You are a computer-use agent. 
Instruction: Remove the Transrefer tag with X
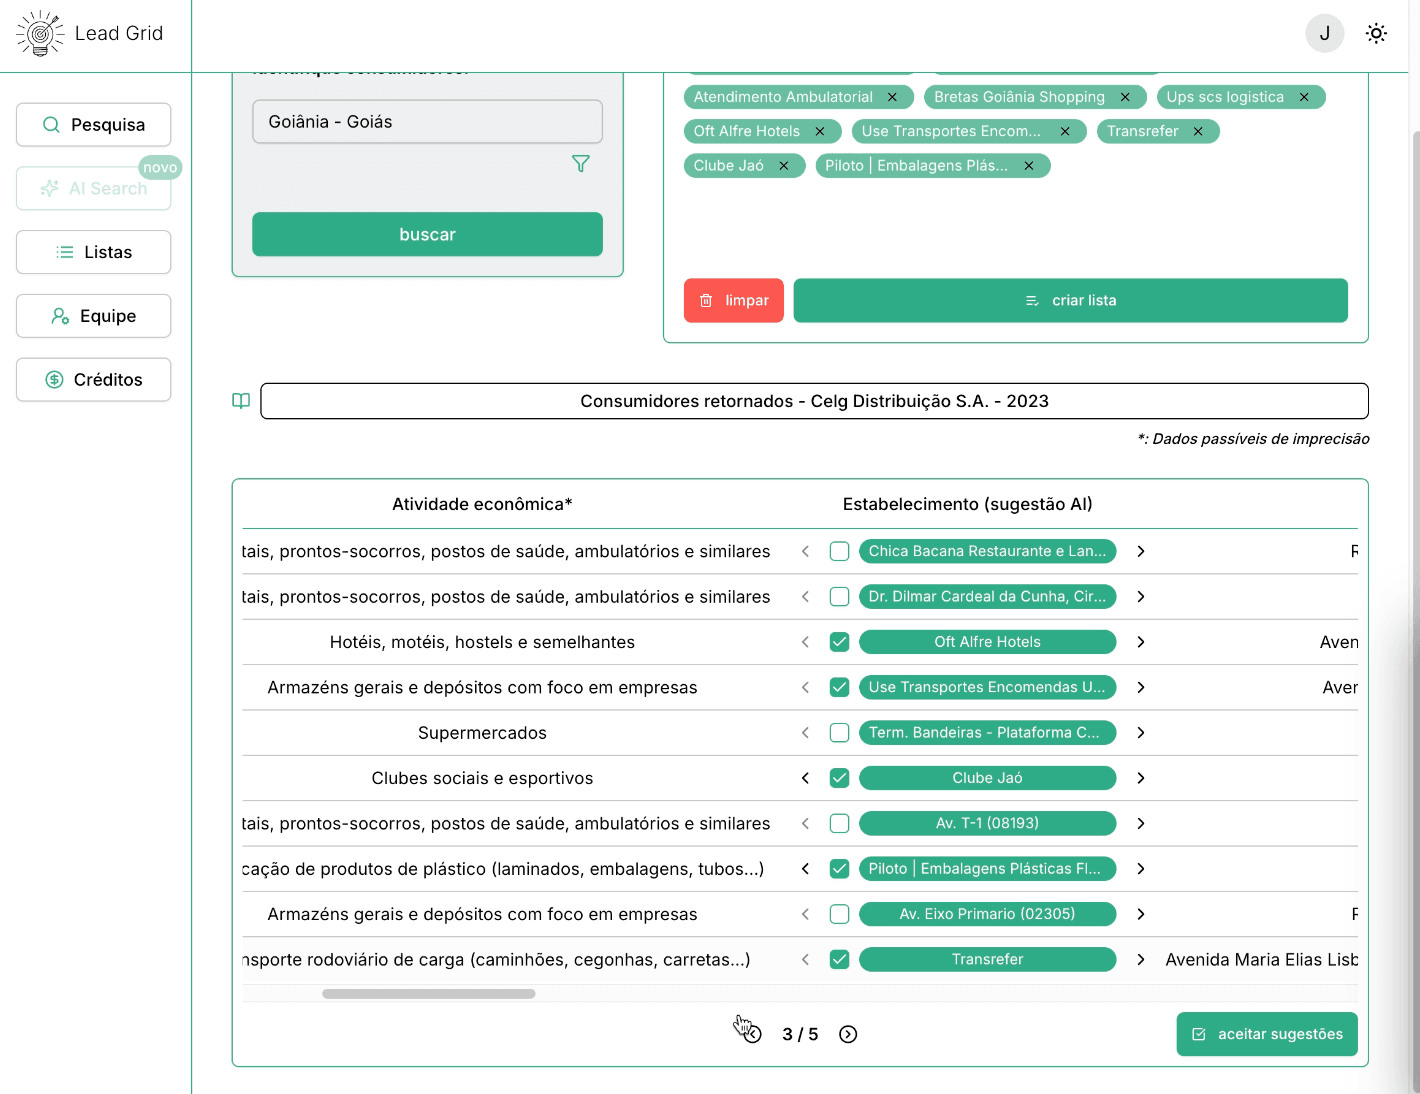1198,132
